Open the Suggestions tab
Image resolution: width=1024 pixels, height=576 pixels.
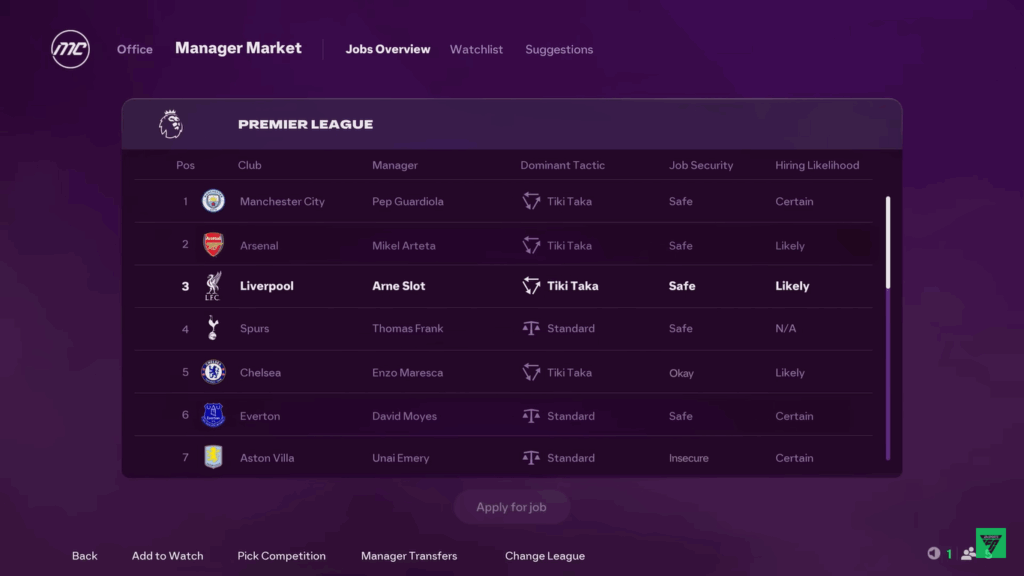coord(559,50)
